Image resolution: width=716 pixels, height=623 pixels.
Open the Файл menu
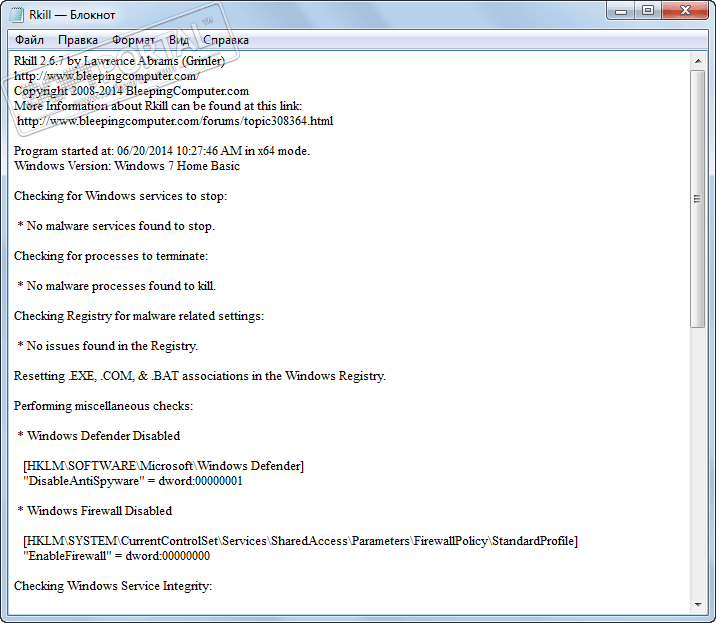[x=29, y=40]
